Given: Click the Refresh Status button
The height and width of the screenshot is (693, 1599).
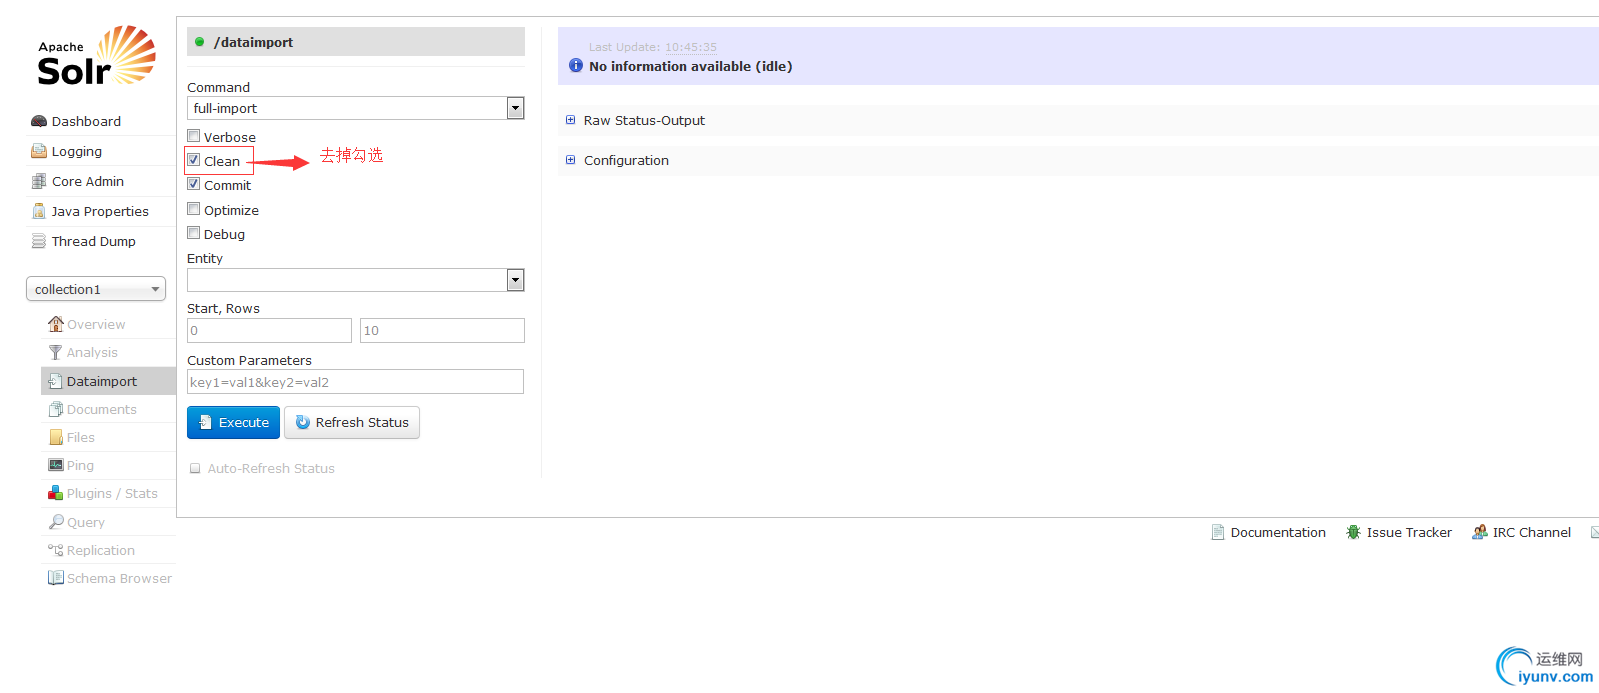Looking at the screenshot, I should [352, 422].
